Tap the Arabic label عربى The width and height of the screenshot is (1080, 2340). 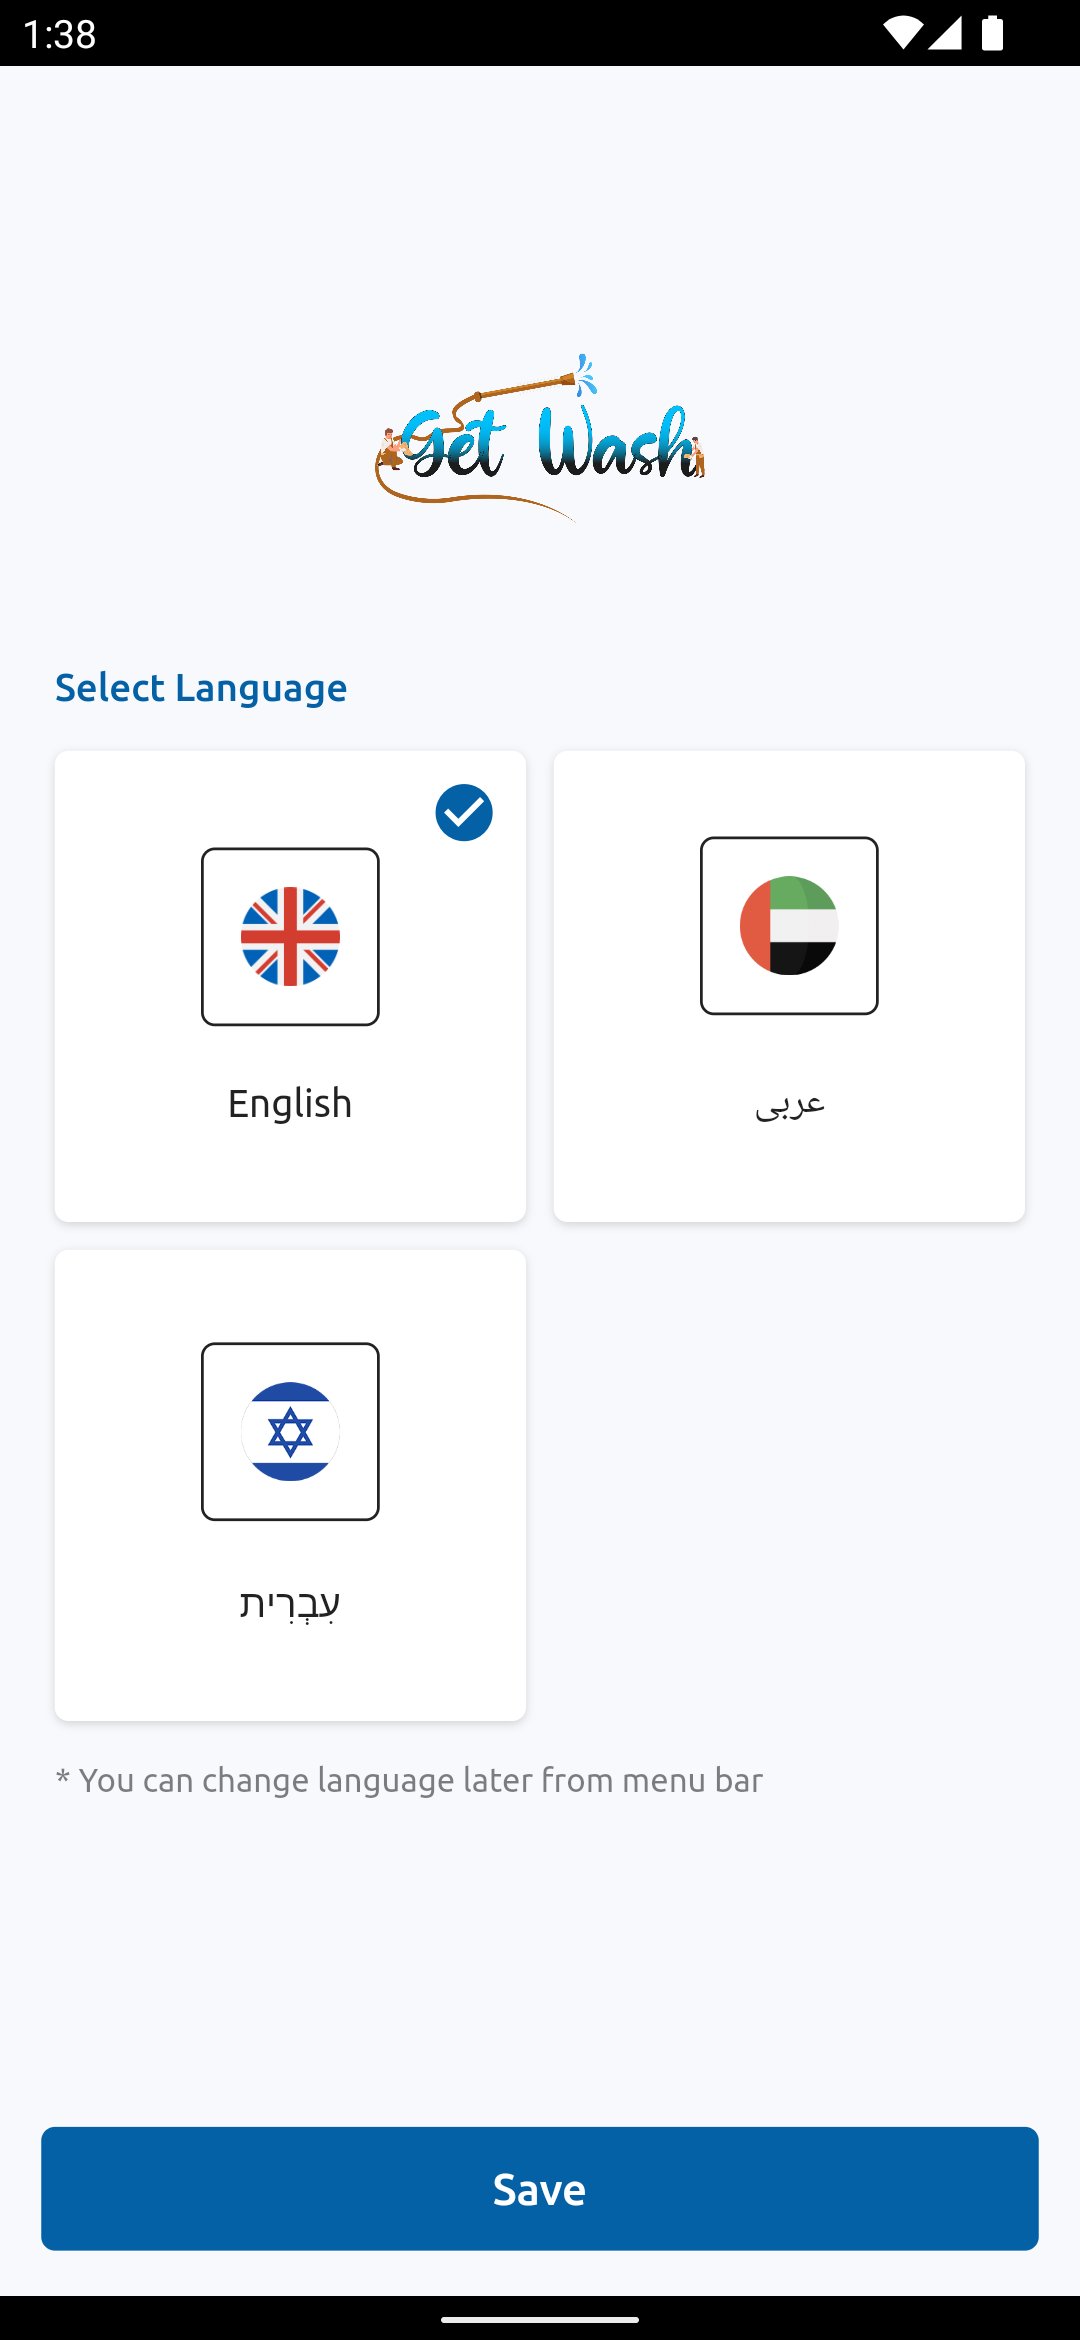[789, 1104]
